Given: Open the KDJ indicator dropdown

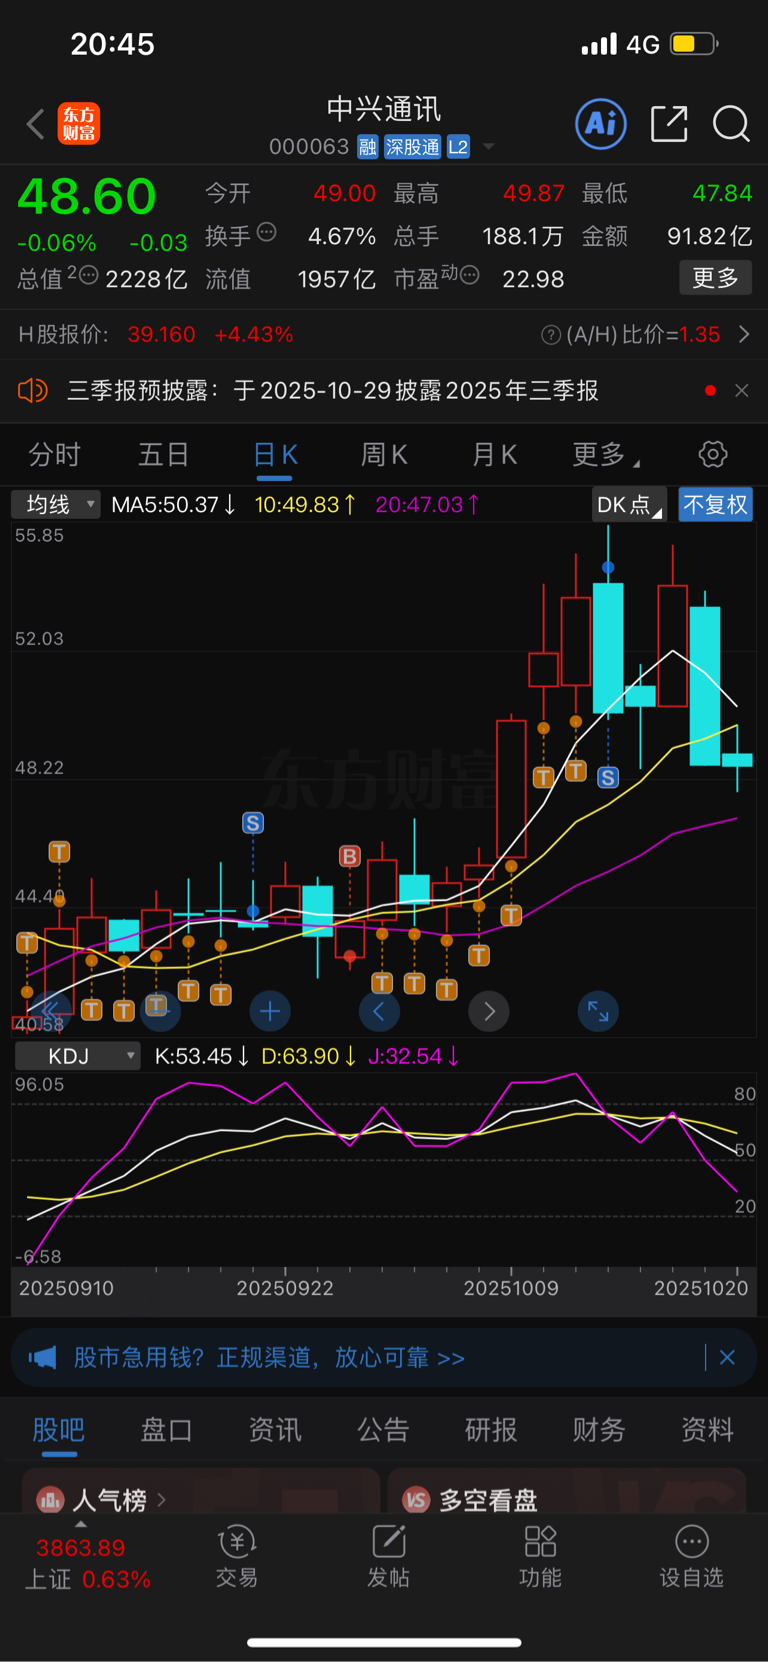Looking at the screenshot, I should [78, 1056].
